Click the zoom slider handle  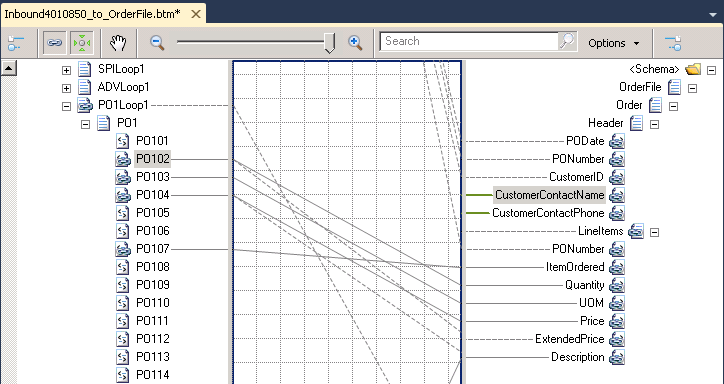point(329,43)
